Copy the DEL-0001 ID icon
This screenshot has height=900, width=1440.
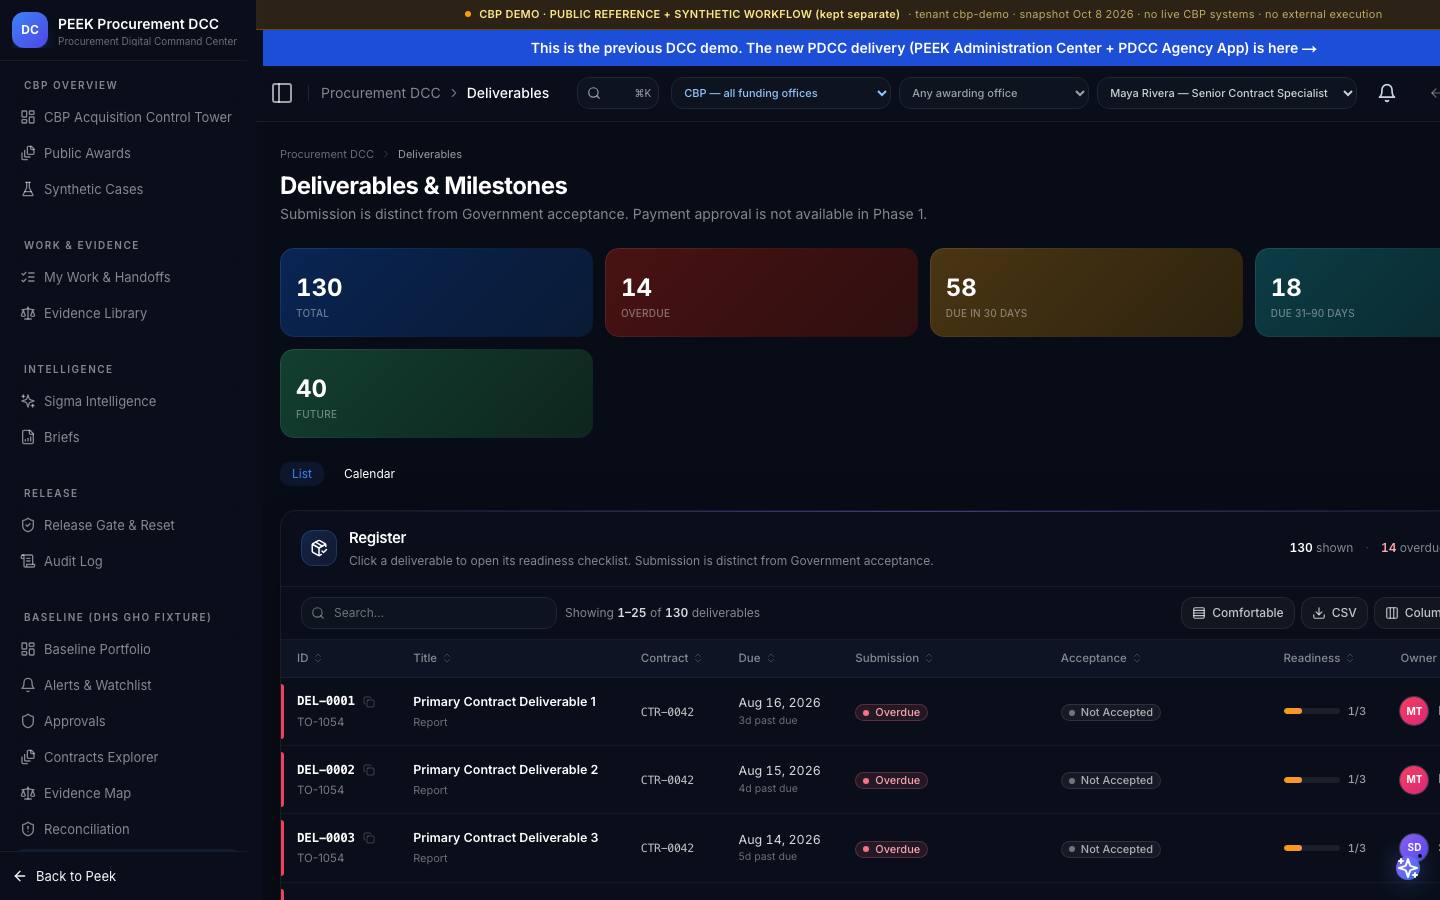369,702
